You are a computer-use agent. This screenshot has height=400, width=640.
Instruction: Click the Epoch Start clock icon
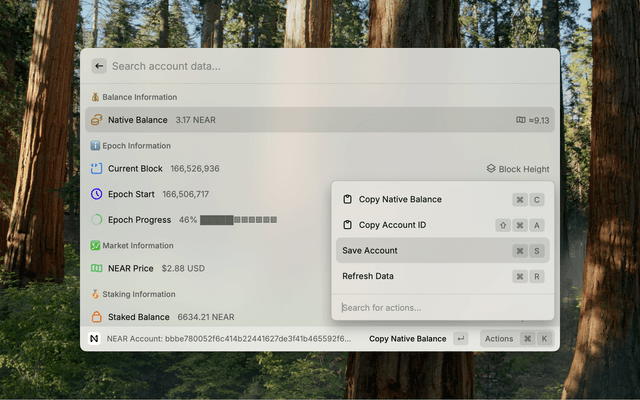[96, 194]
